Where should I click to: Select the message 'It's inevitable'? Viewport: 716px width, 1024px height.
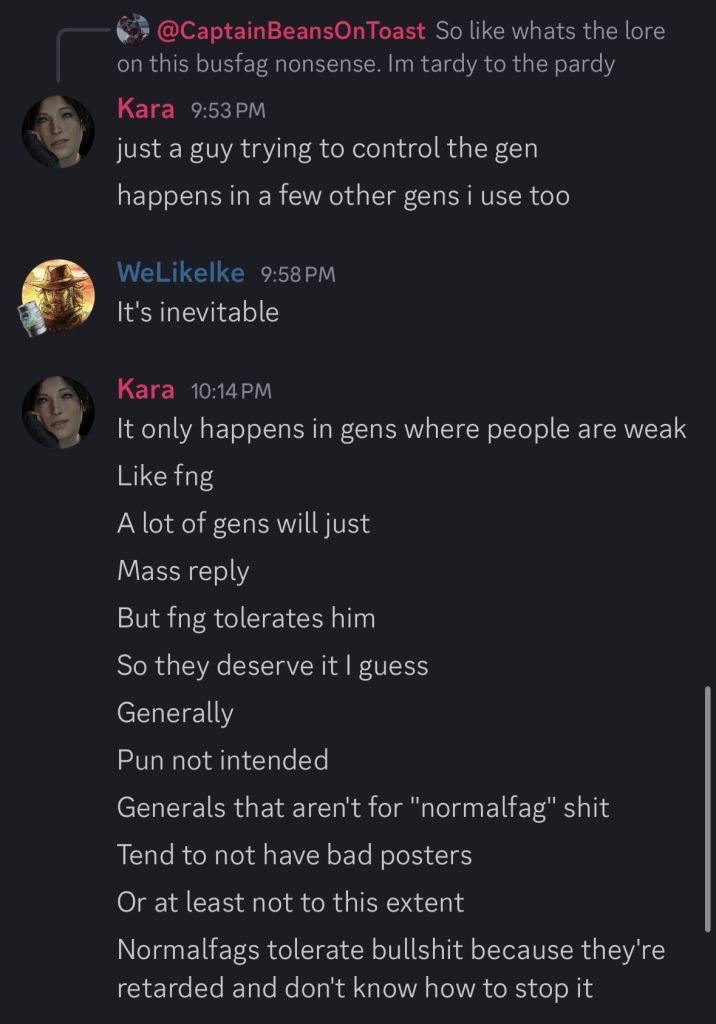click(198, 312)
